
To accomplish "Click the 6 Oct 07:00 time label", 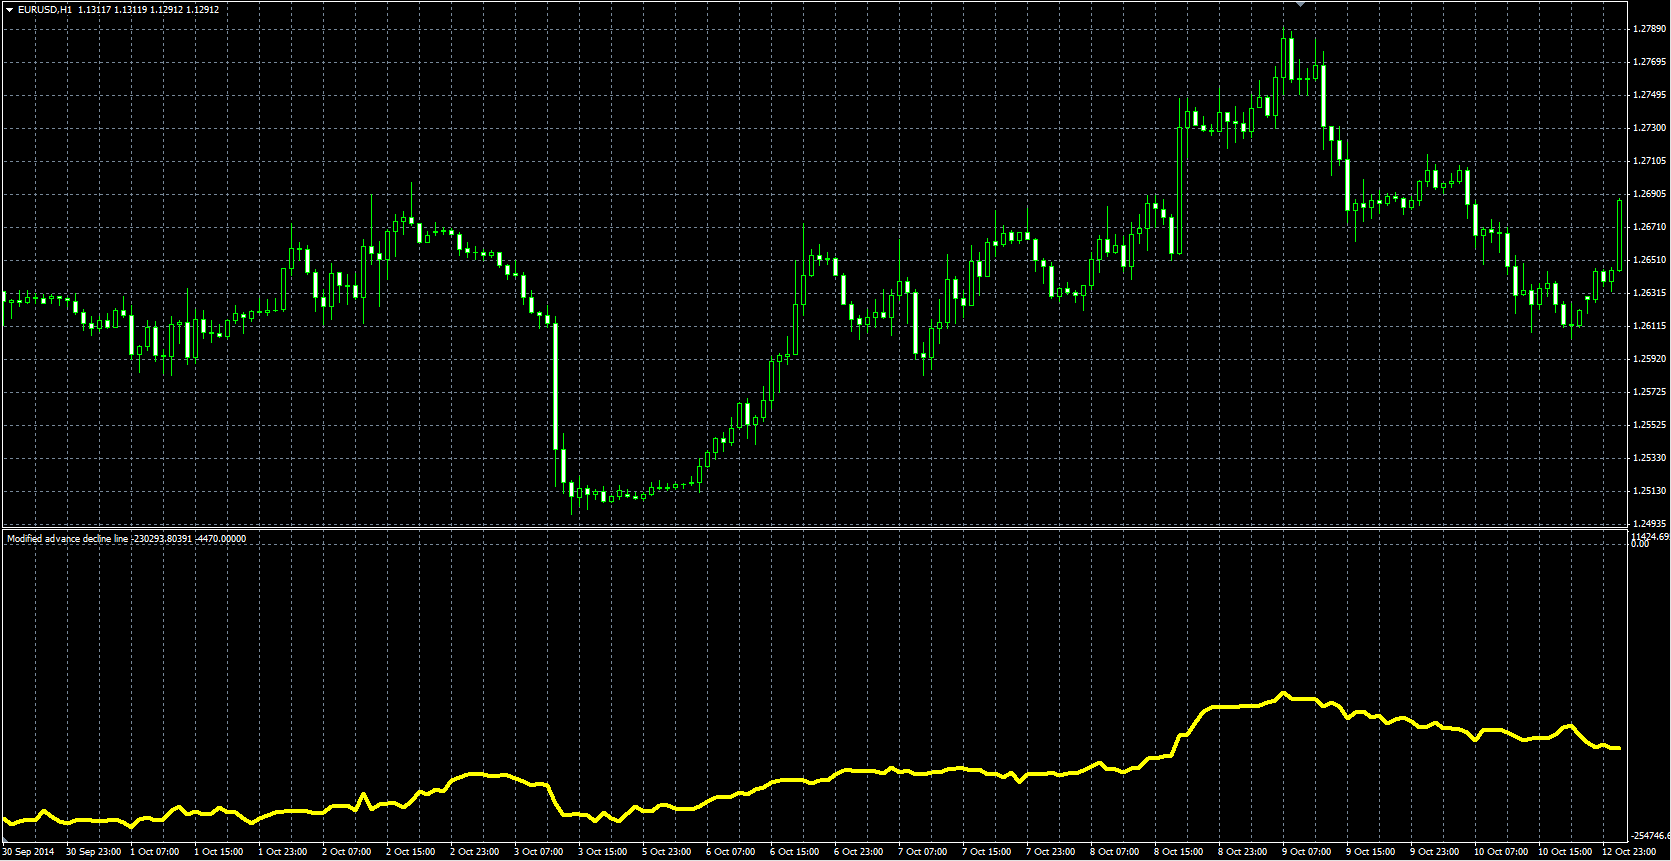I will (731, 852).
